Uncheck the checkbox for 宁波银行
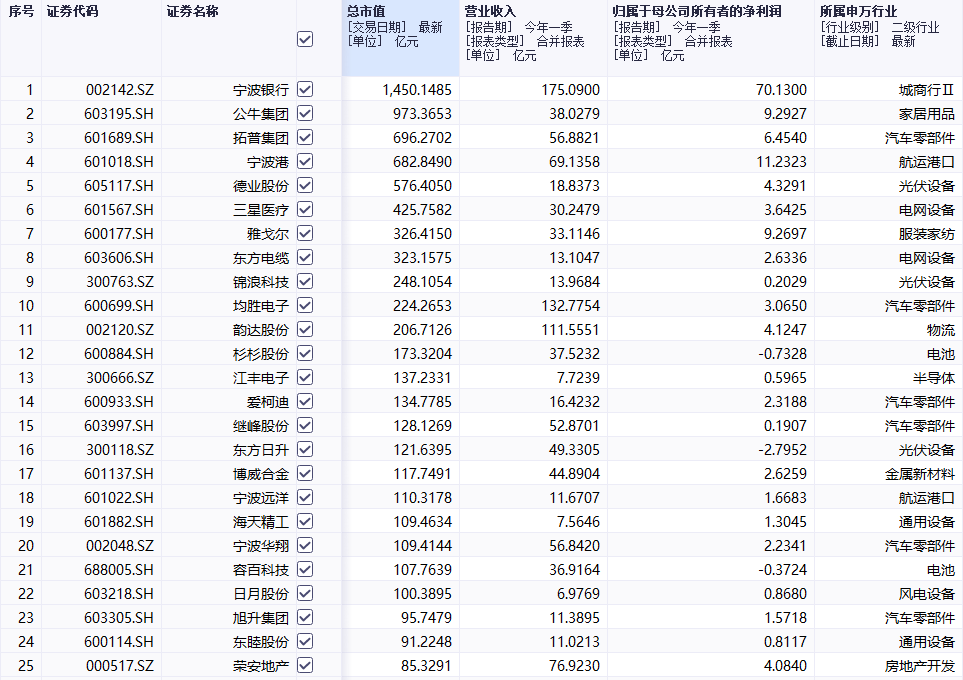This screenshot has width=963, height=680. tap(305, 89)
